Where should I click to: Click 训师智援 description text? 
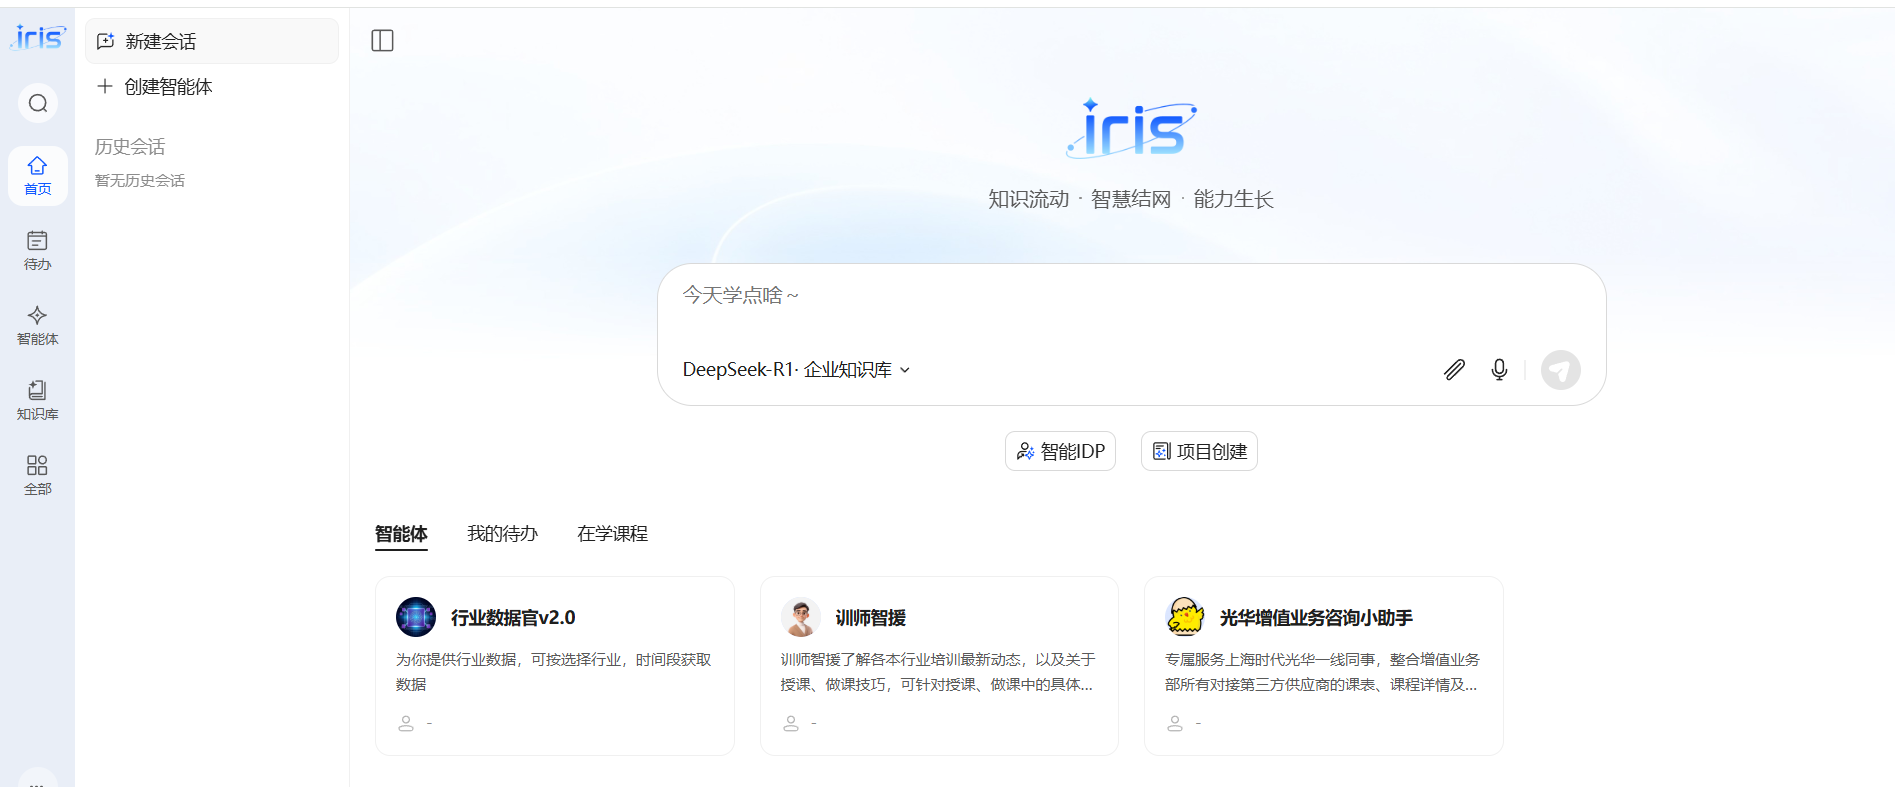tap(938, 672)
